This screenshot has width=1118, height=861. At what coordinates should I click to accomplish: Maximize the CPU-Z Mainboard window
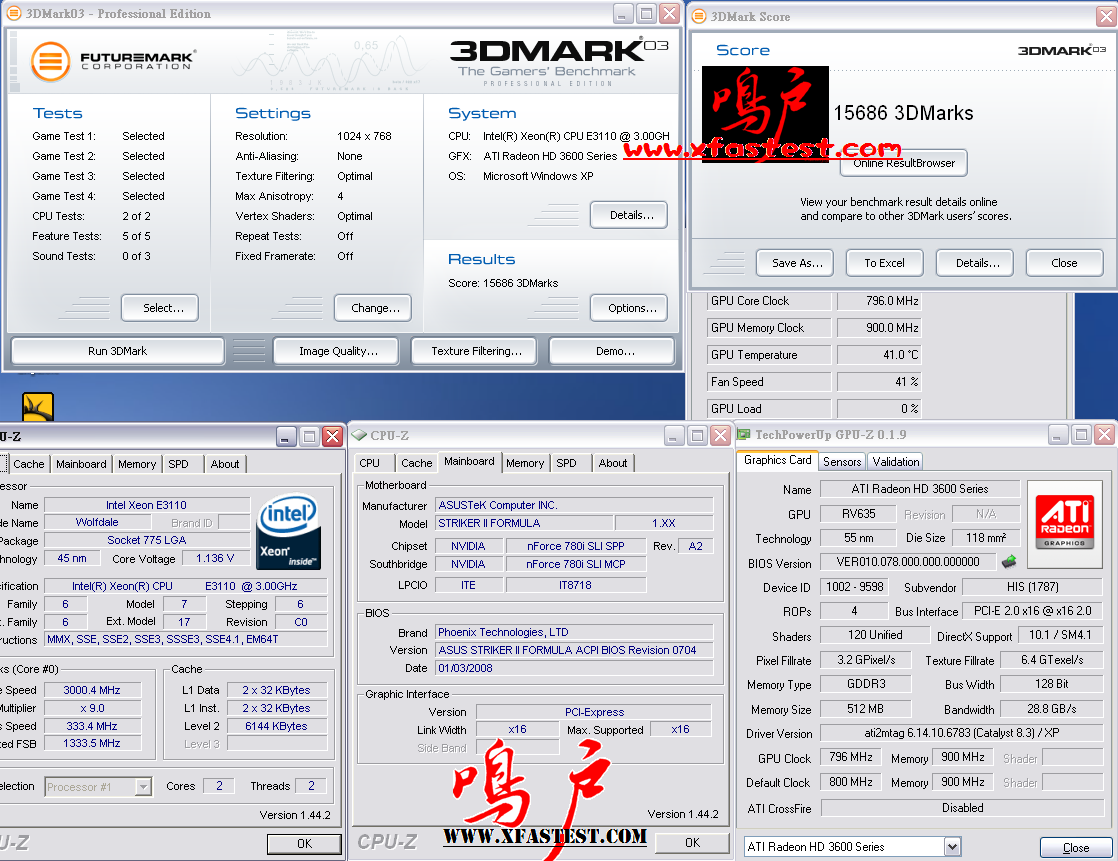pos(698,435)
